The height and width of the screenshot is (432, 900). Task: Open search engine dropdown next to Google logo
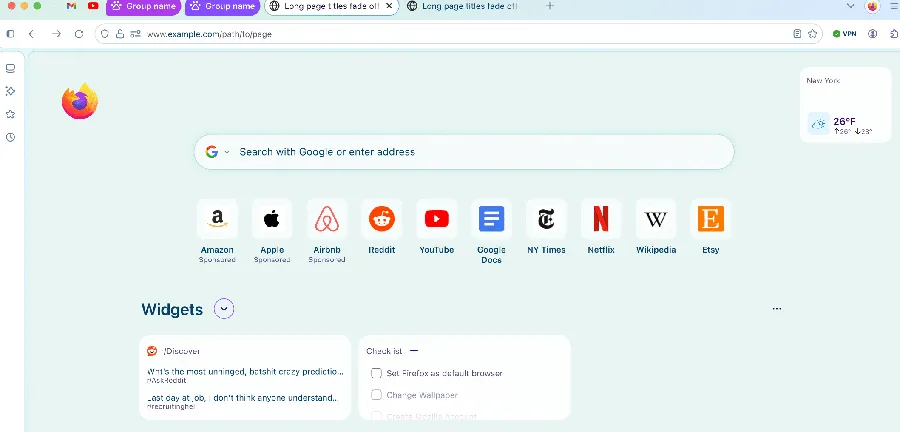tap(227, 152)
